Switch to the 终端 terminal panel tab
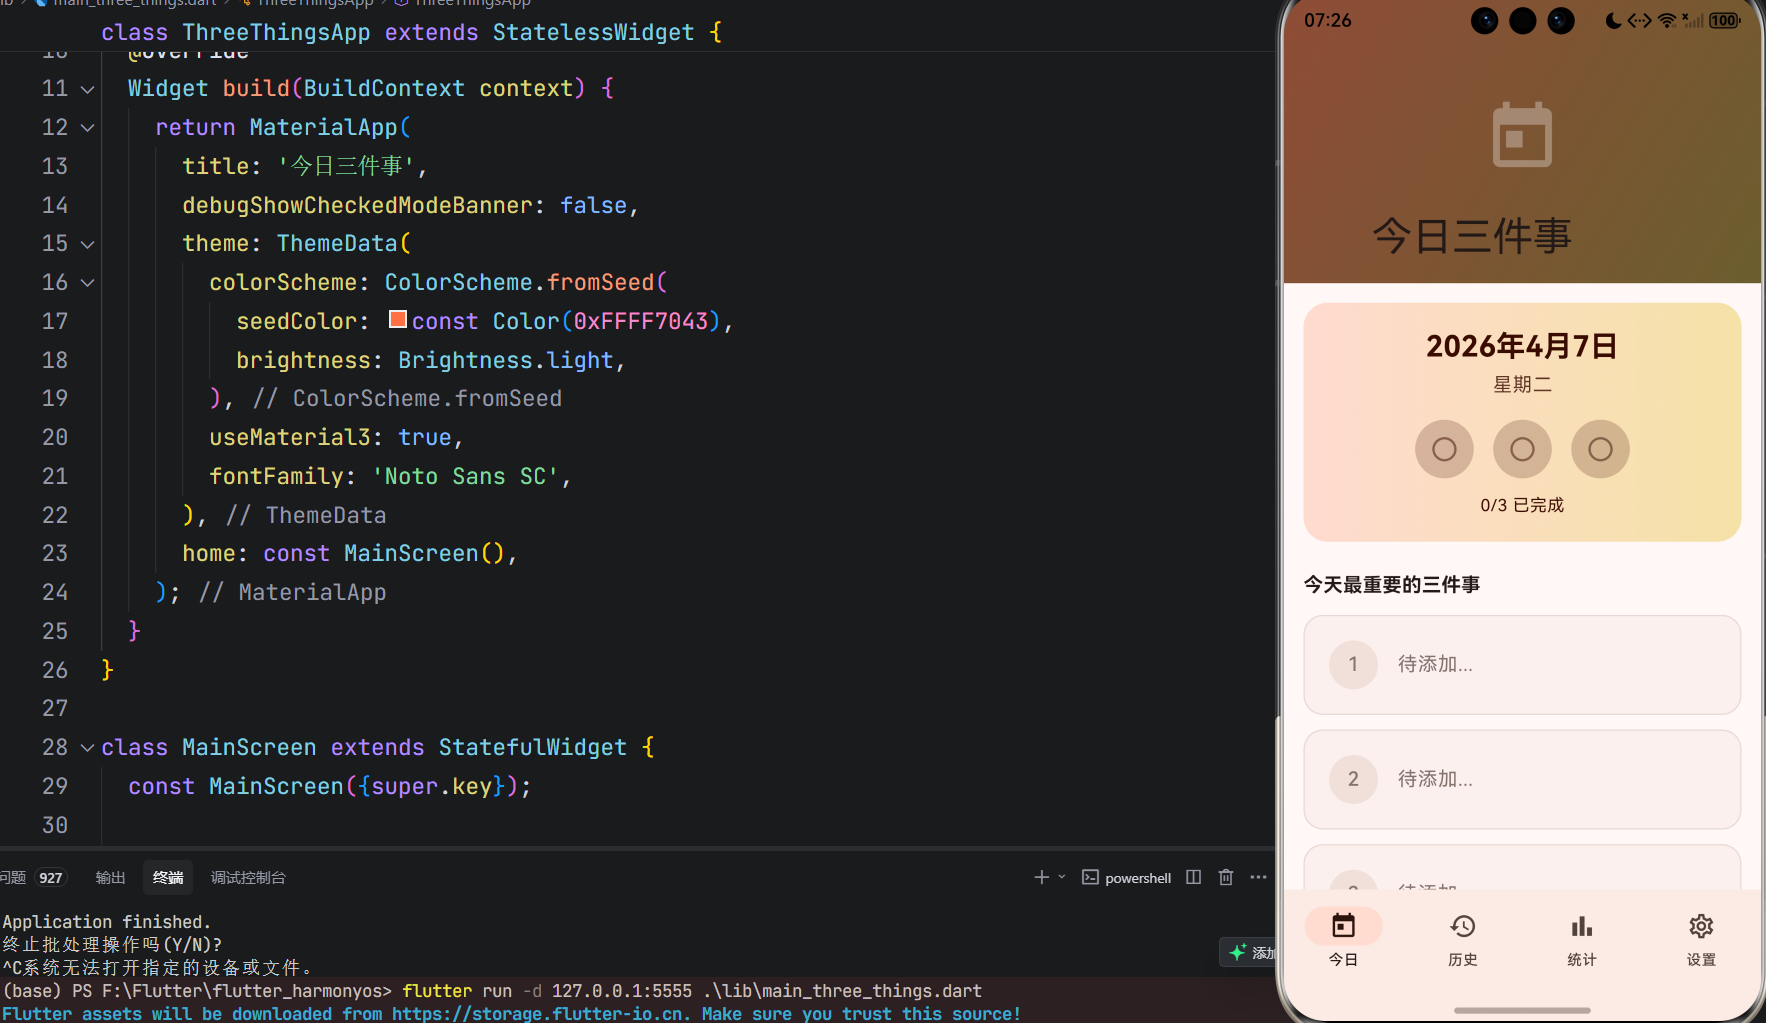The height and width of the screenshot is (1023, 1766). 168,877
